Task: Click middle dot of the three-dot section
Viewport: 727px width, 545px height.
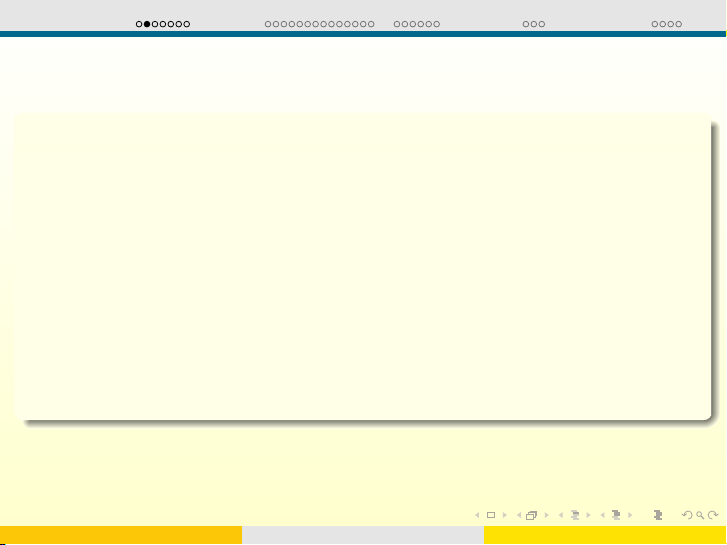Action: (x=534, y=23)
